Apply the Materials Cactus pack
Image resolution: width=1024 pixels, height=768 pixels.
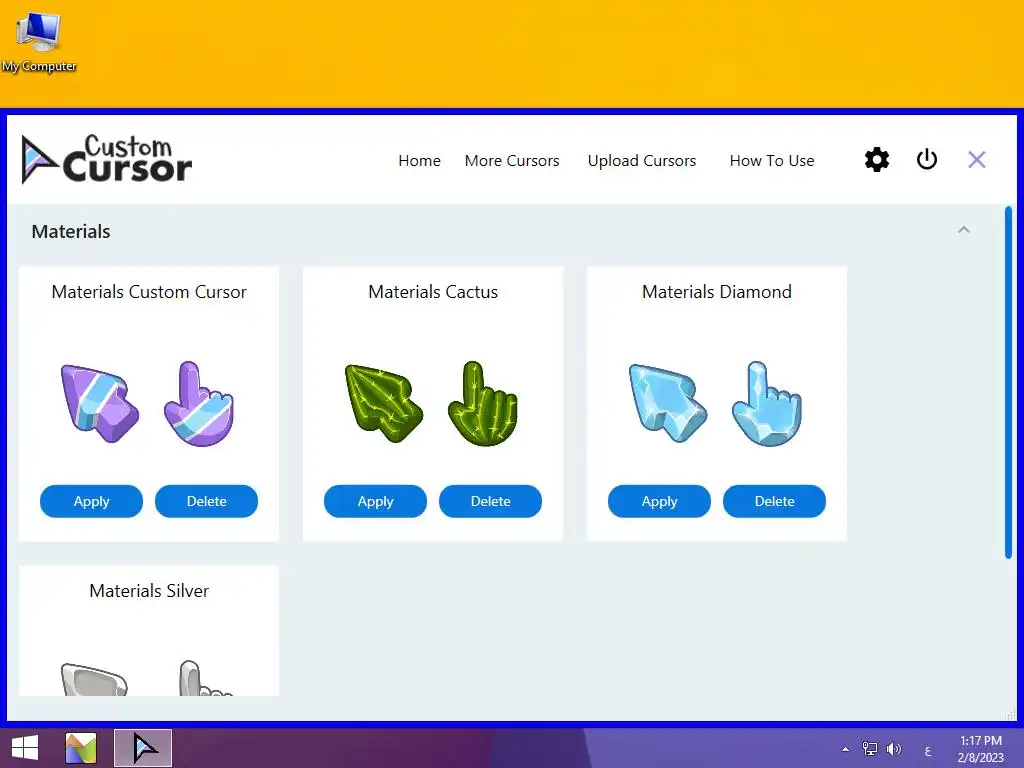click(376, 501)
